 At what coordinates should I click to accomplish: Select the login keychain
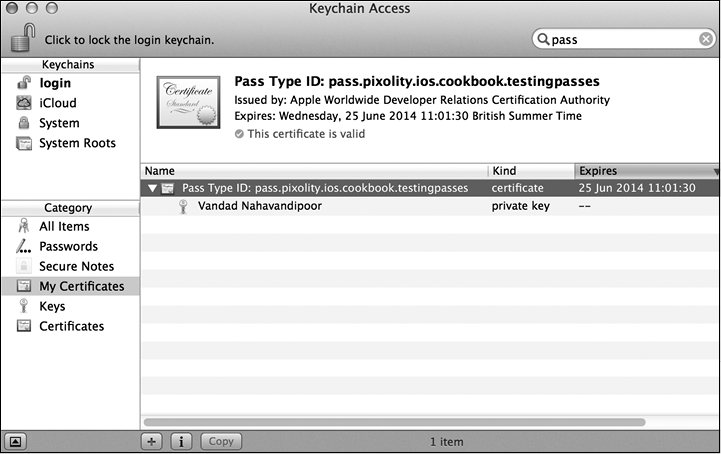coord(55,83)
